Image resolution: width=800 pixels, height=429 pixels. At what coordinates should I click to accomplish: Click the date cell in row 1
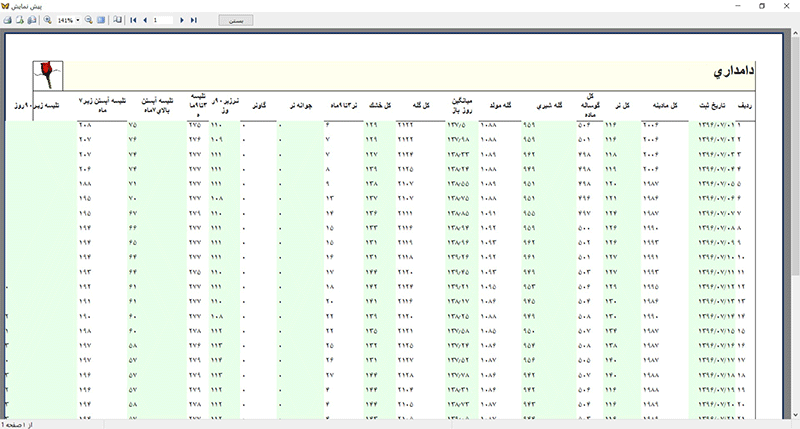(717, 124)
